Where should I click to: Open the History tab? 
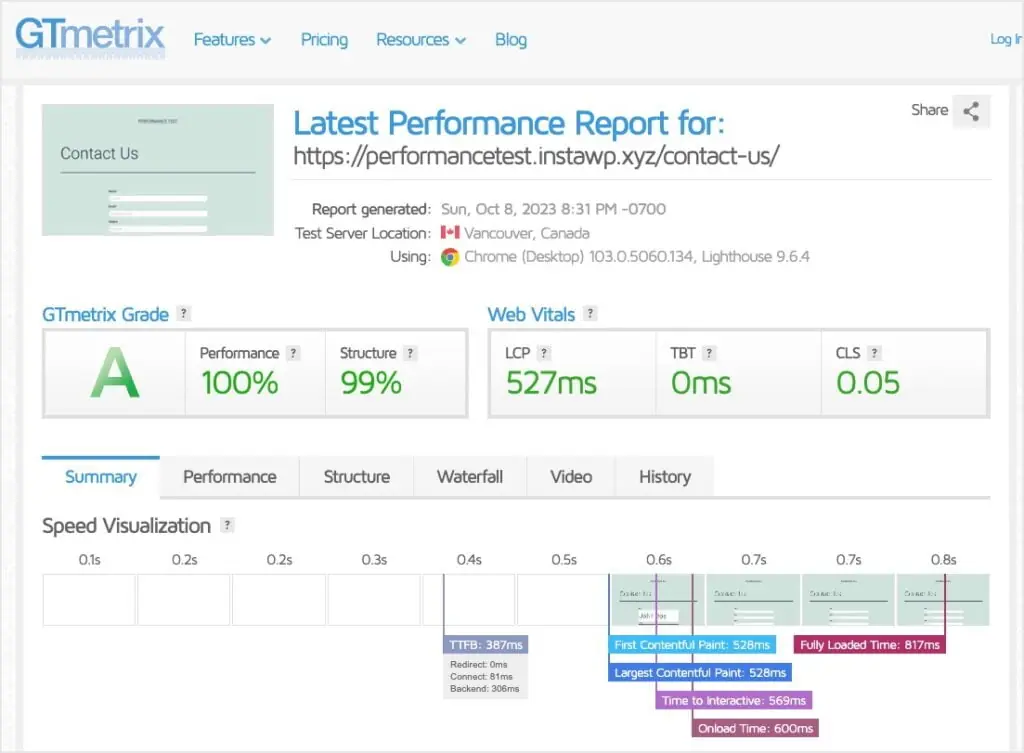point(664,477)
